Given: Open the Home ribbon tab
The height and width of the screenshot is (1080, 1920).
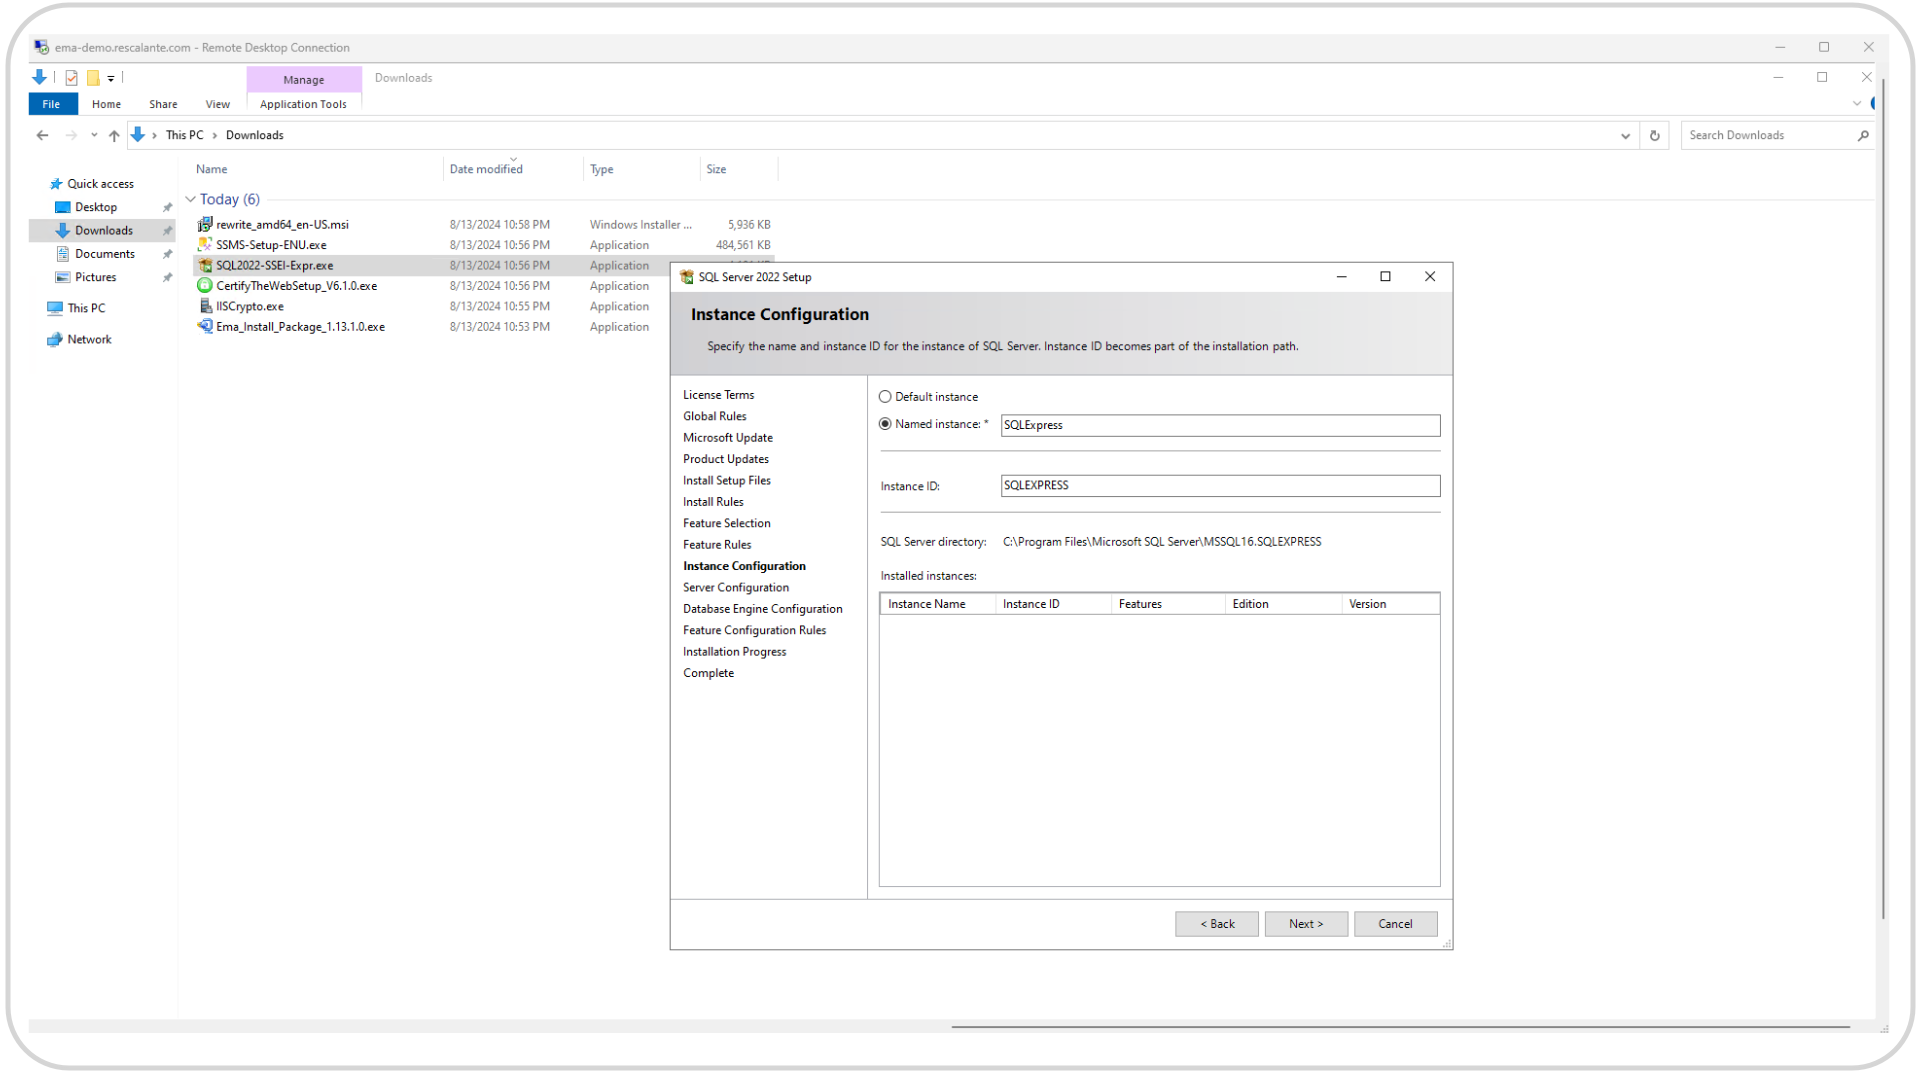Looking at the screenshot, I should pyautogui.click(x=106, y=104).
